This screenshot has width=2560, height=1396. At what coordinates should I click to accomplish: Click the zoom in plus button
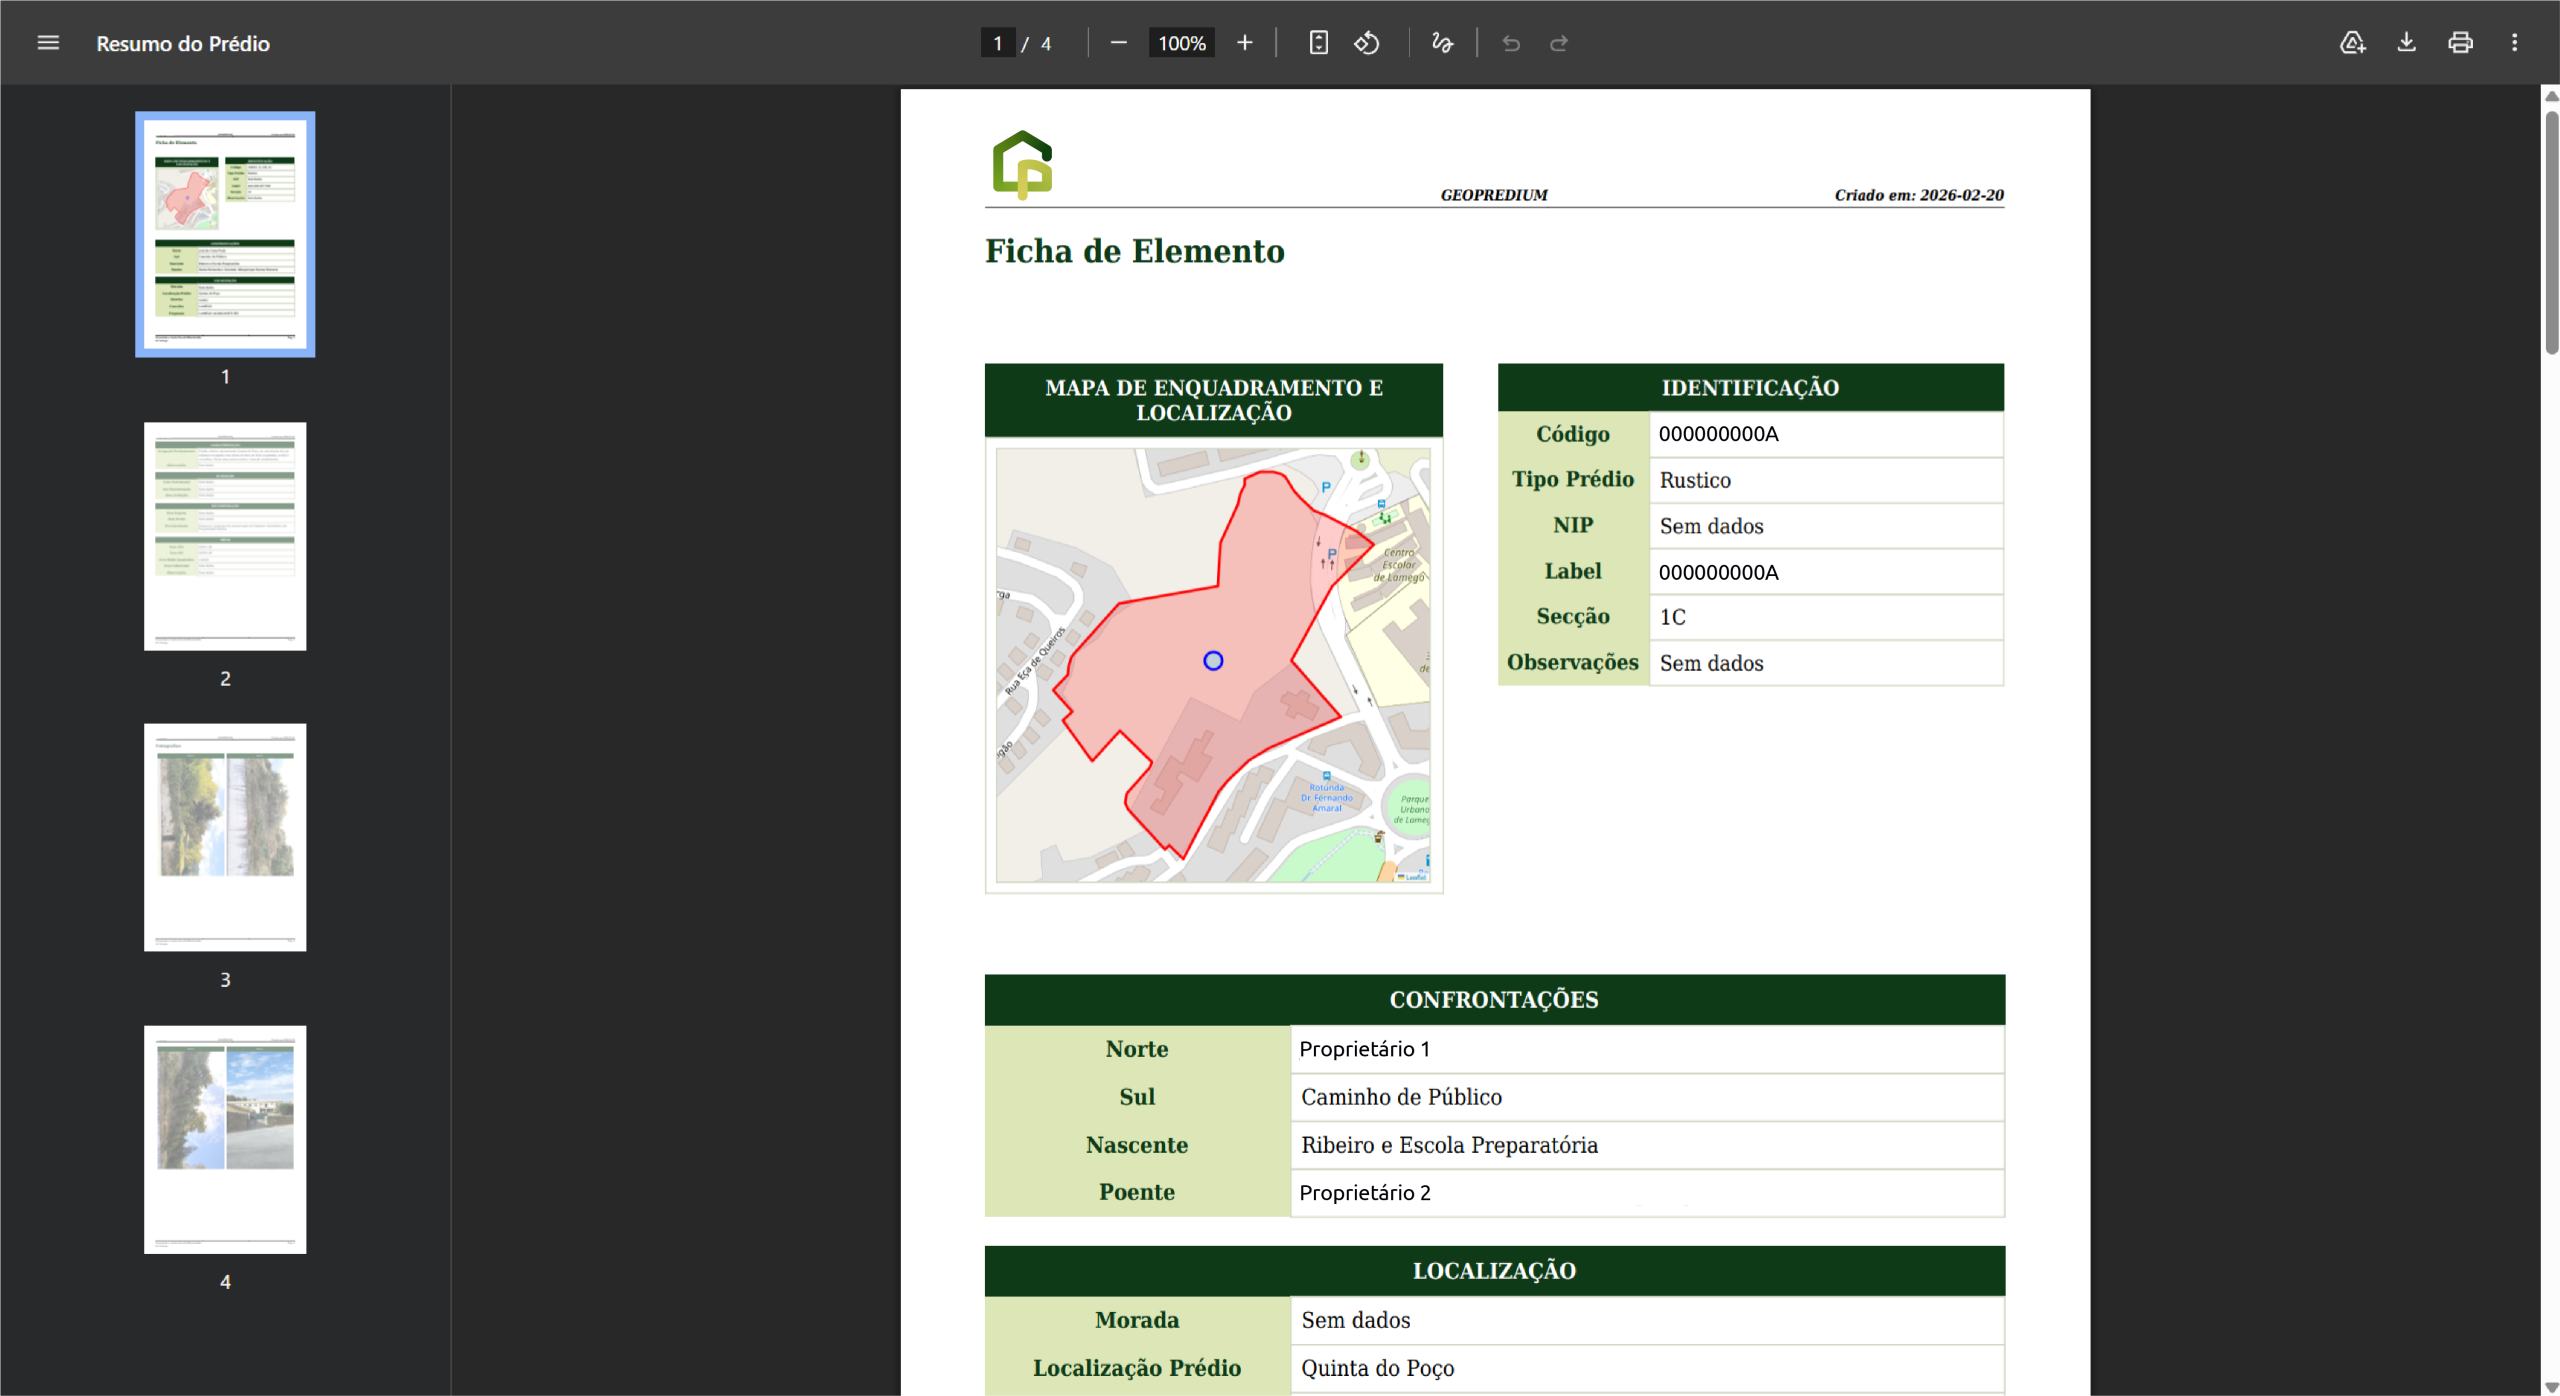(x=1244, y=43)
